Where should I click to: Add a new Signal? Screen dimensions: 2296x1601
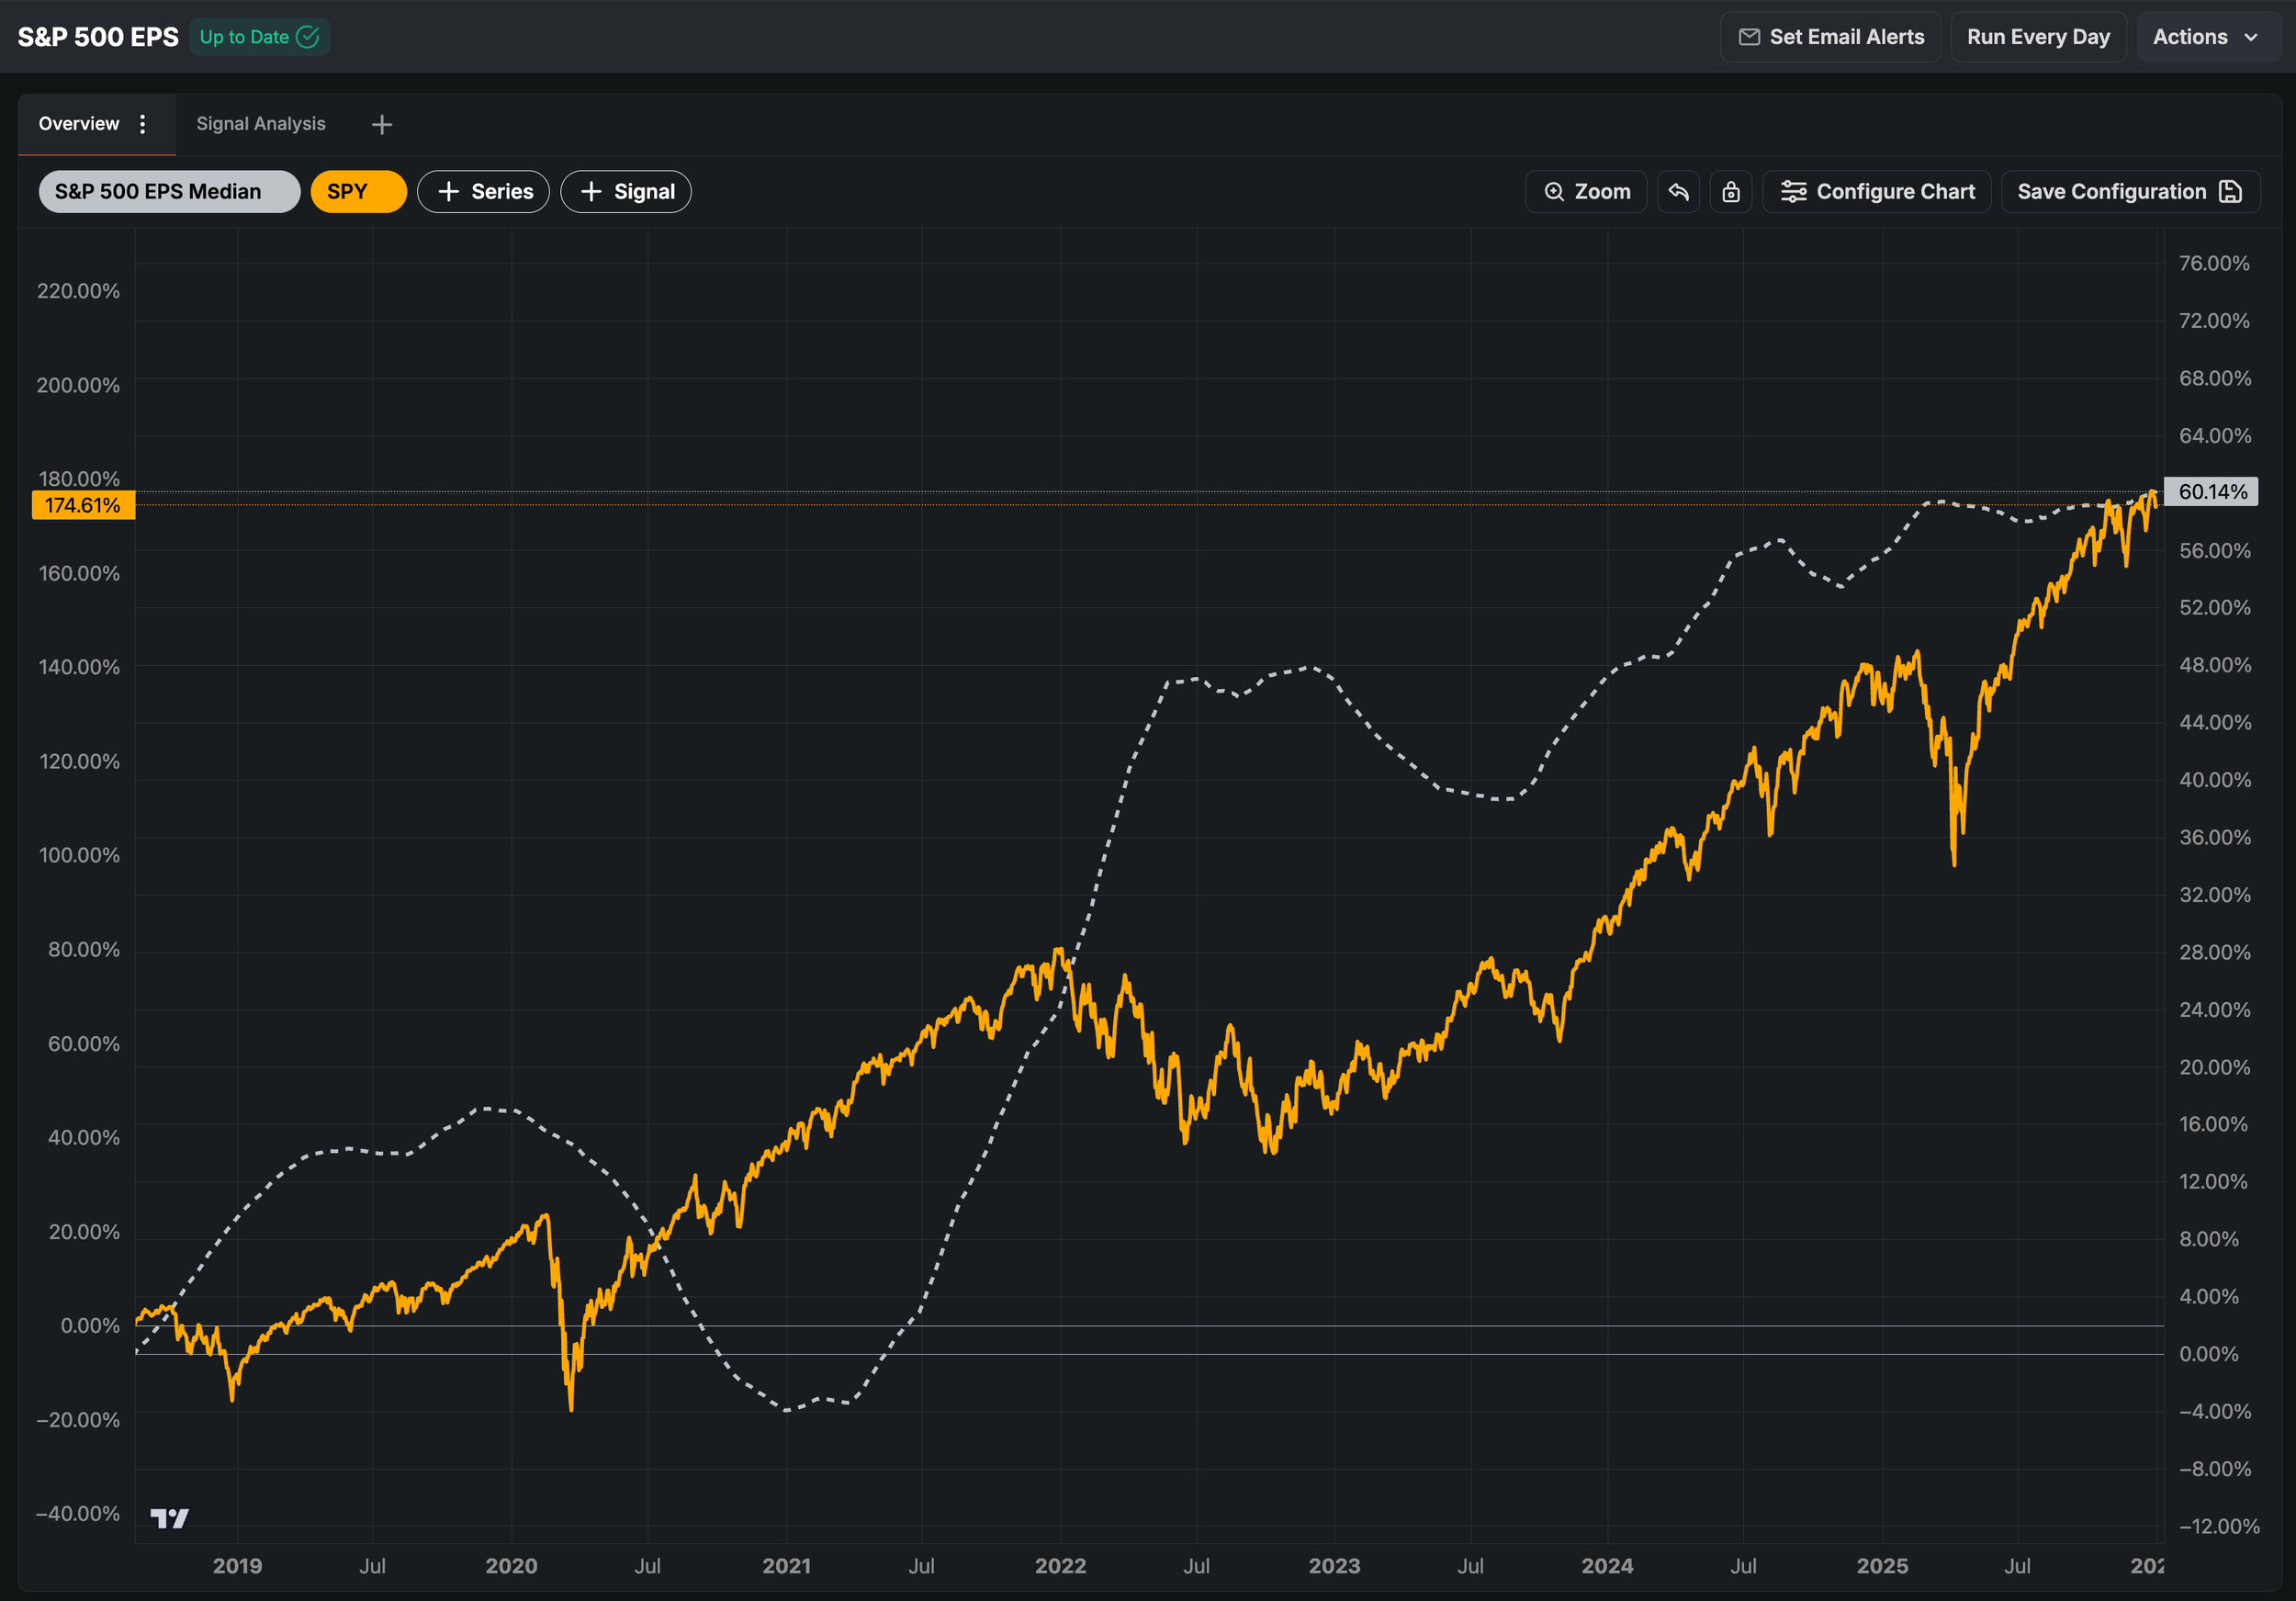(x=625, y=191)
